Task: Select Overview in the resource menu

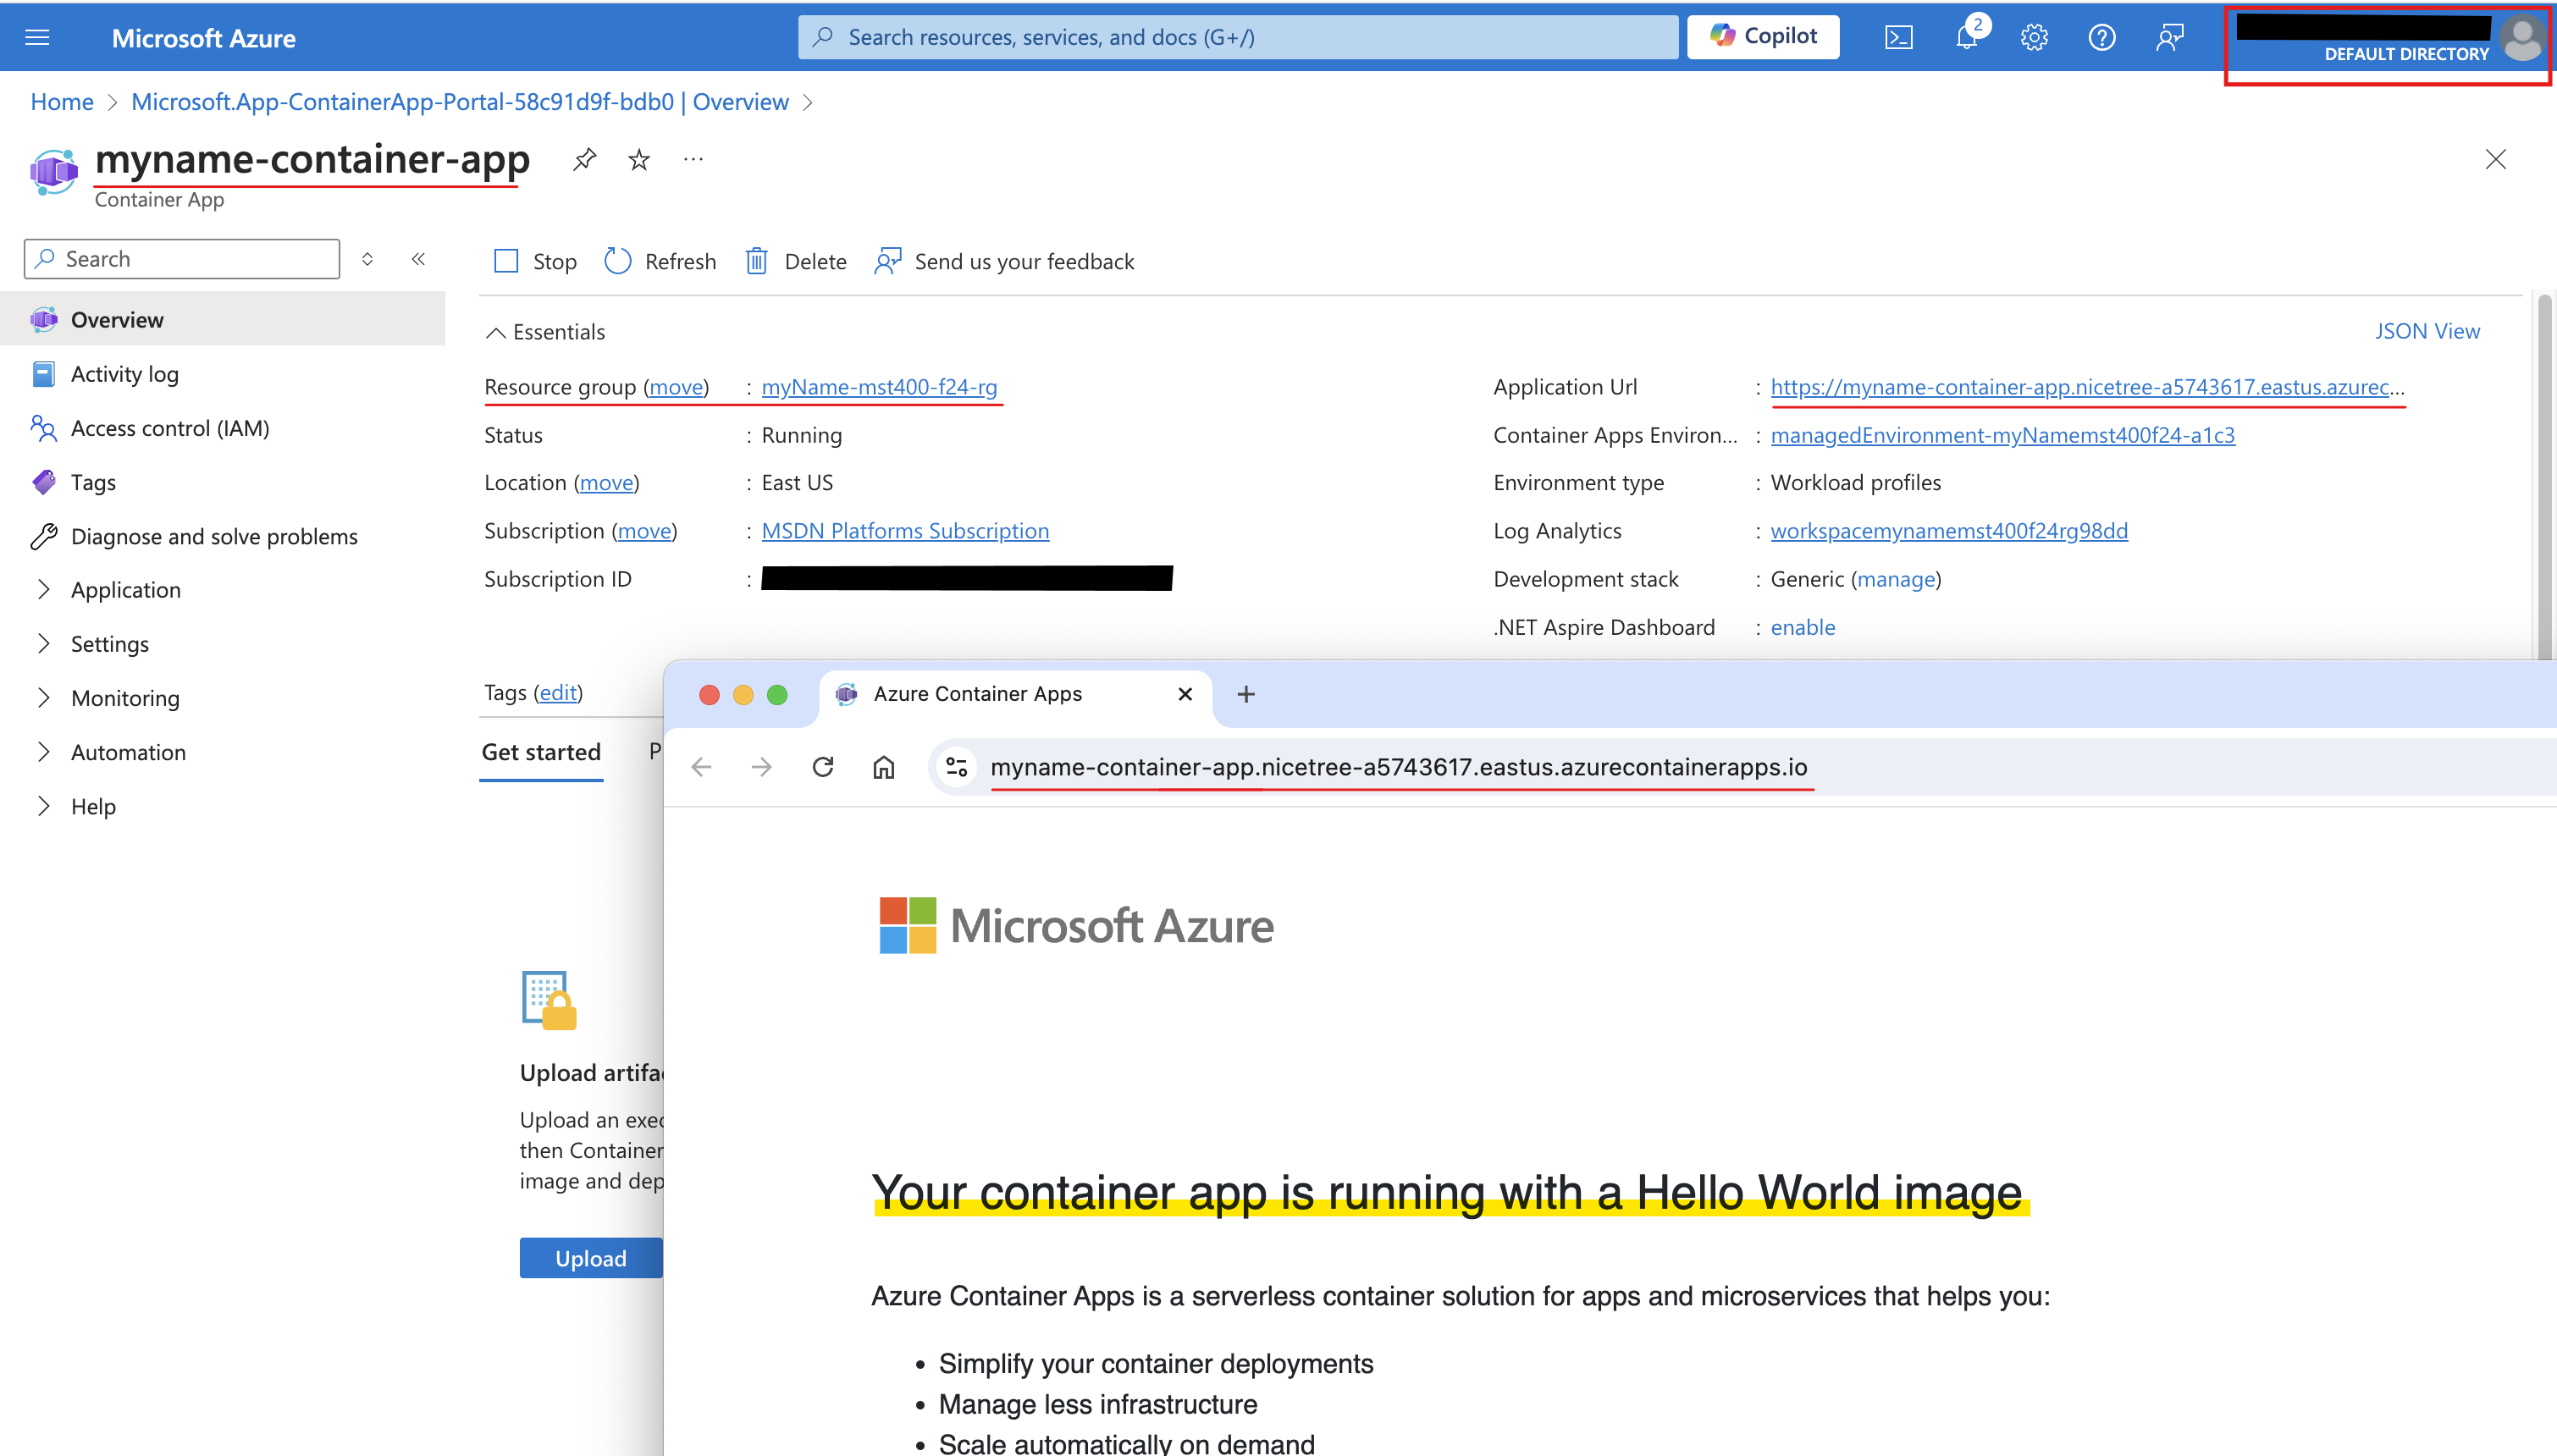Action: click(222, 319)
